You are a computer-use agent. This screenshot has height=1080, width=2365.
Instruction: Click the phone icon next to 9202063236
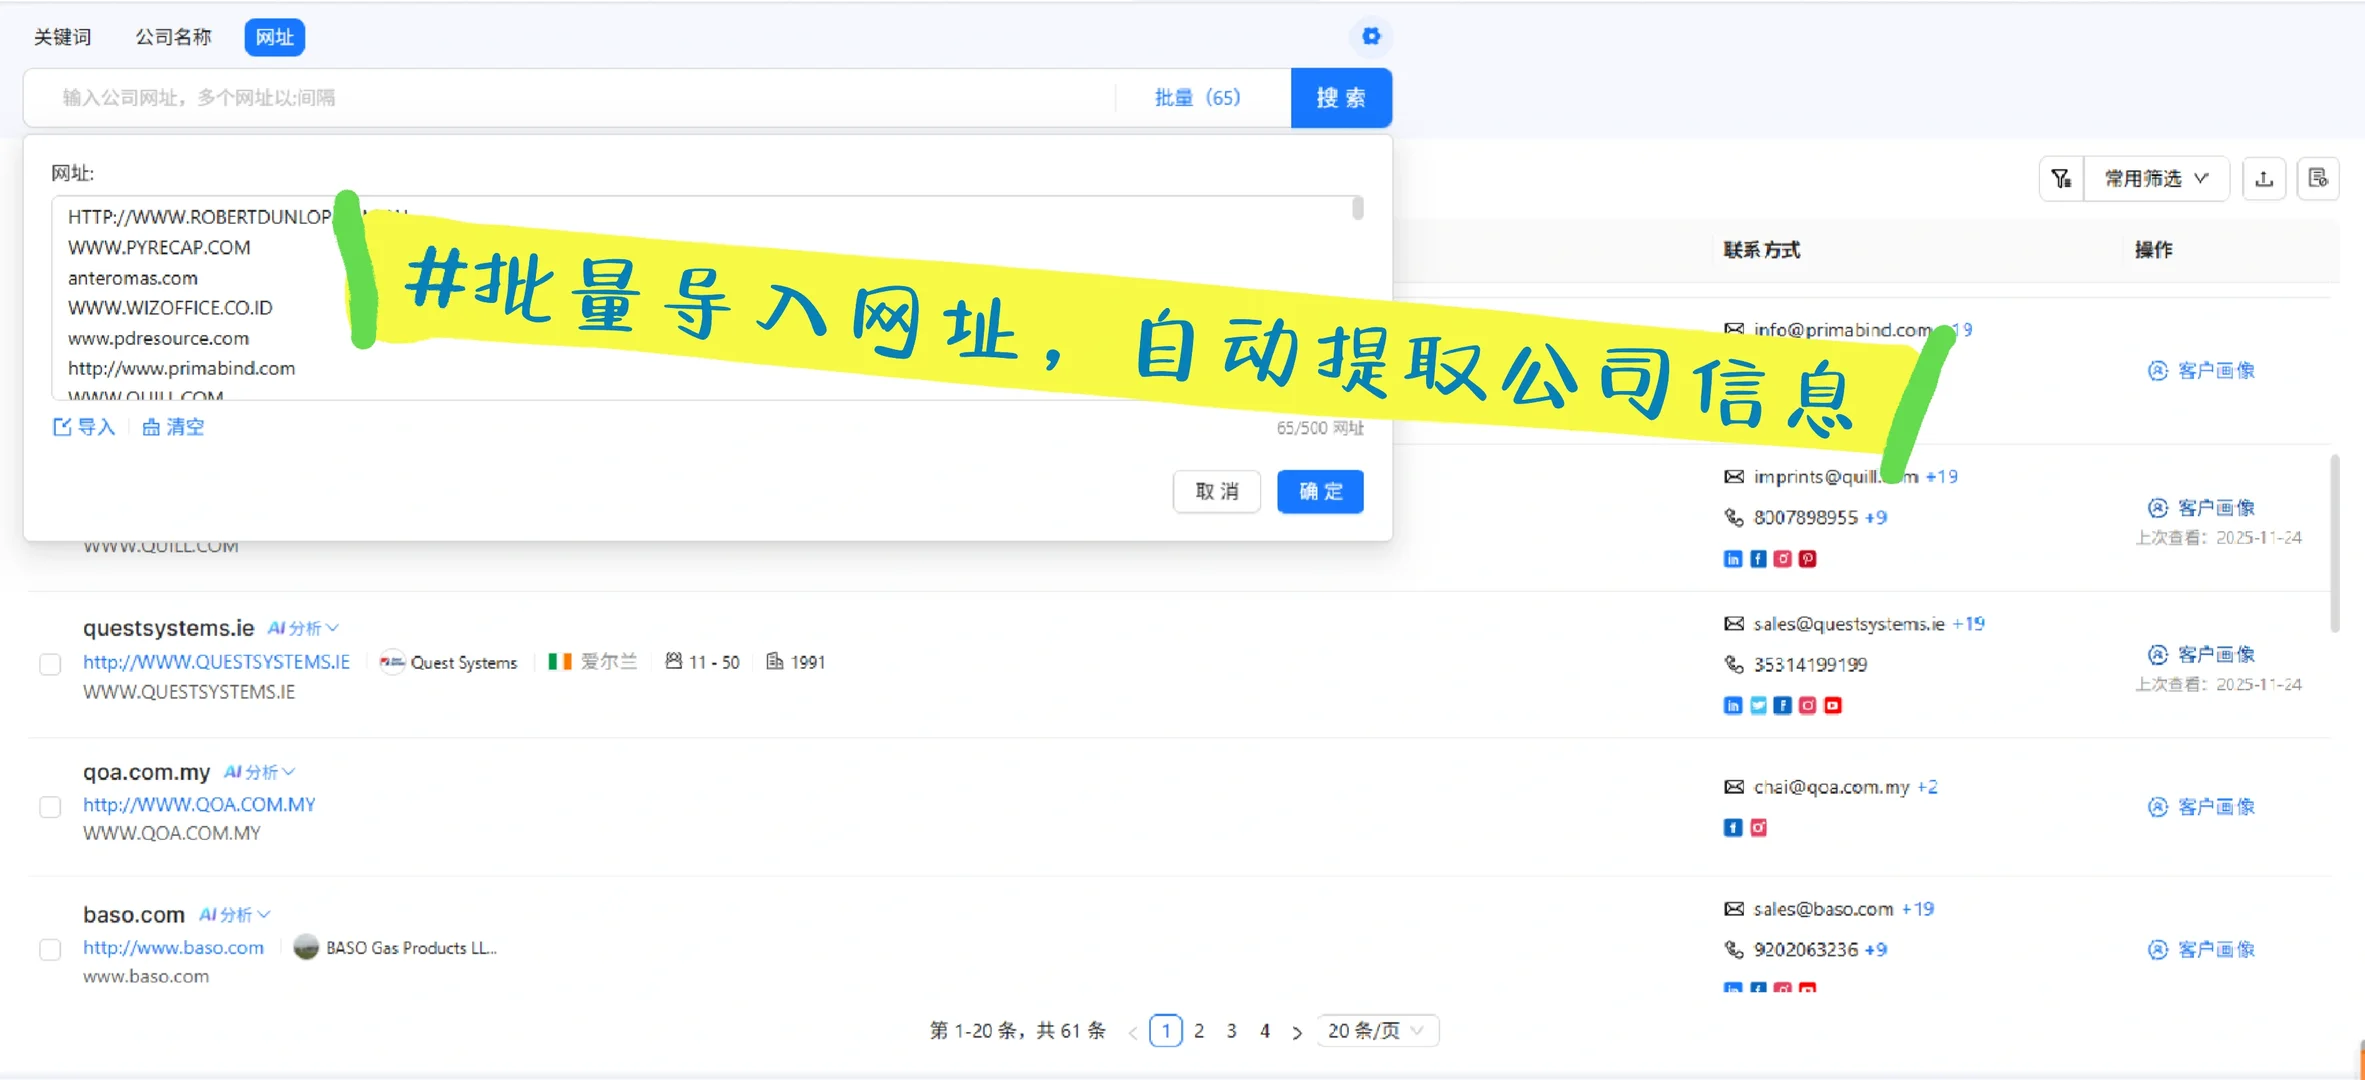pos(1733,950)
